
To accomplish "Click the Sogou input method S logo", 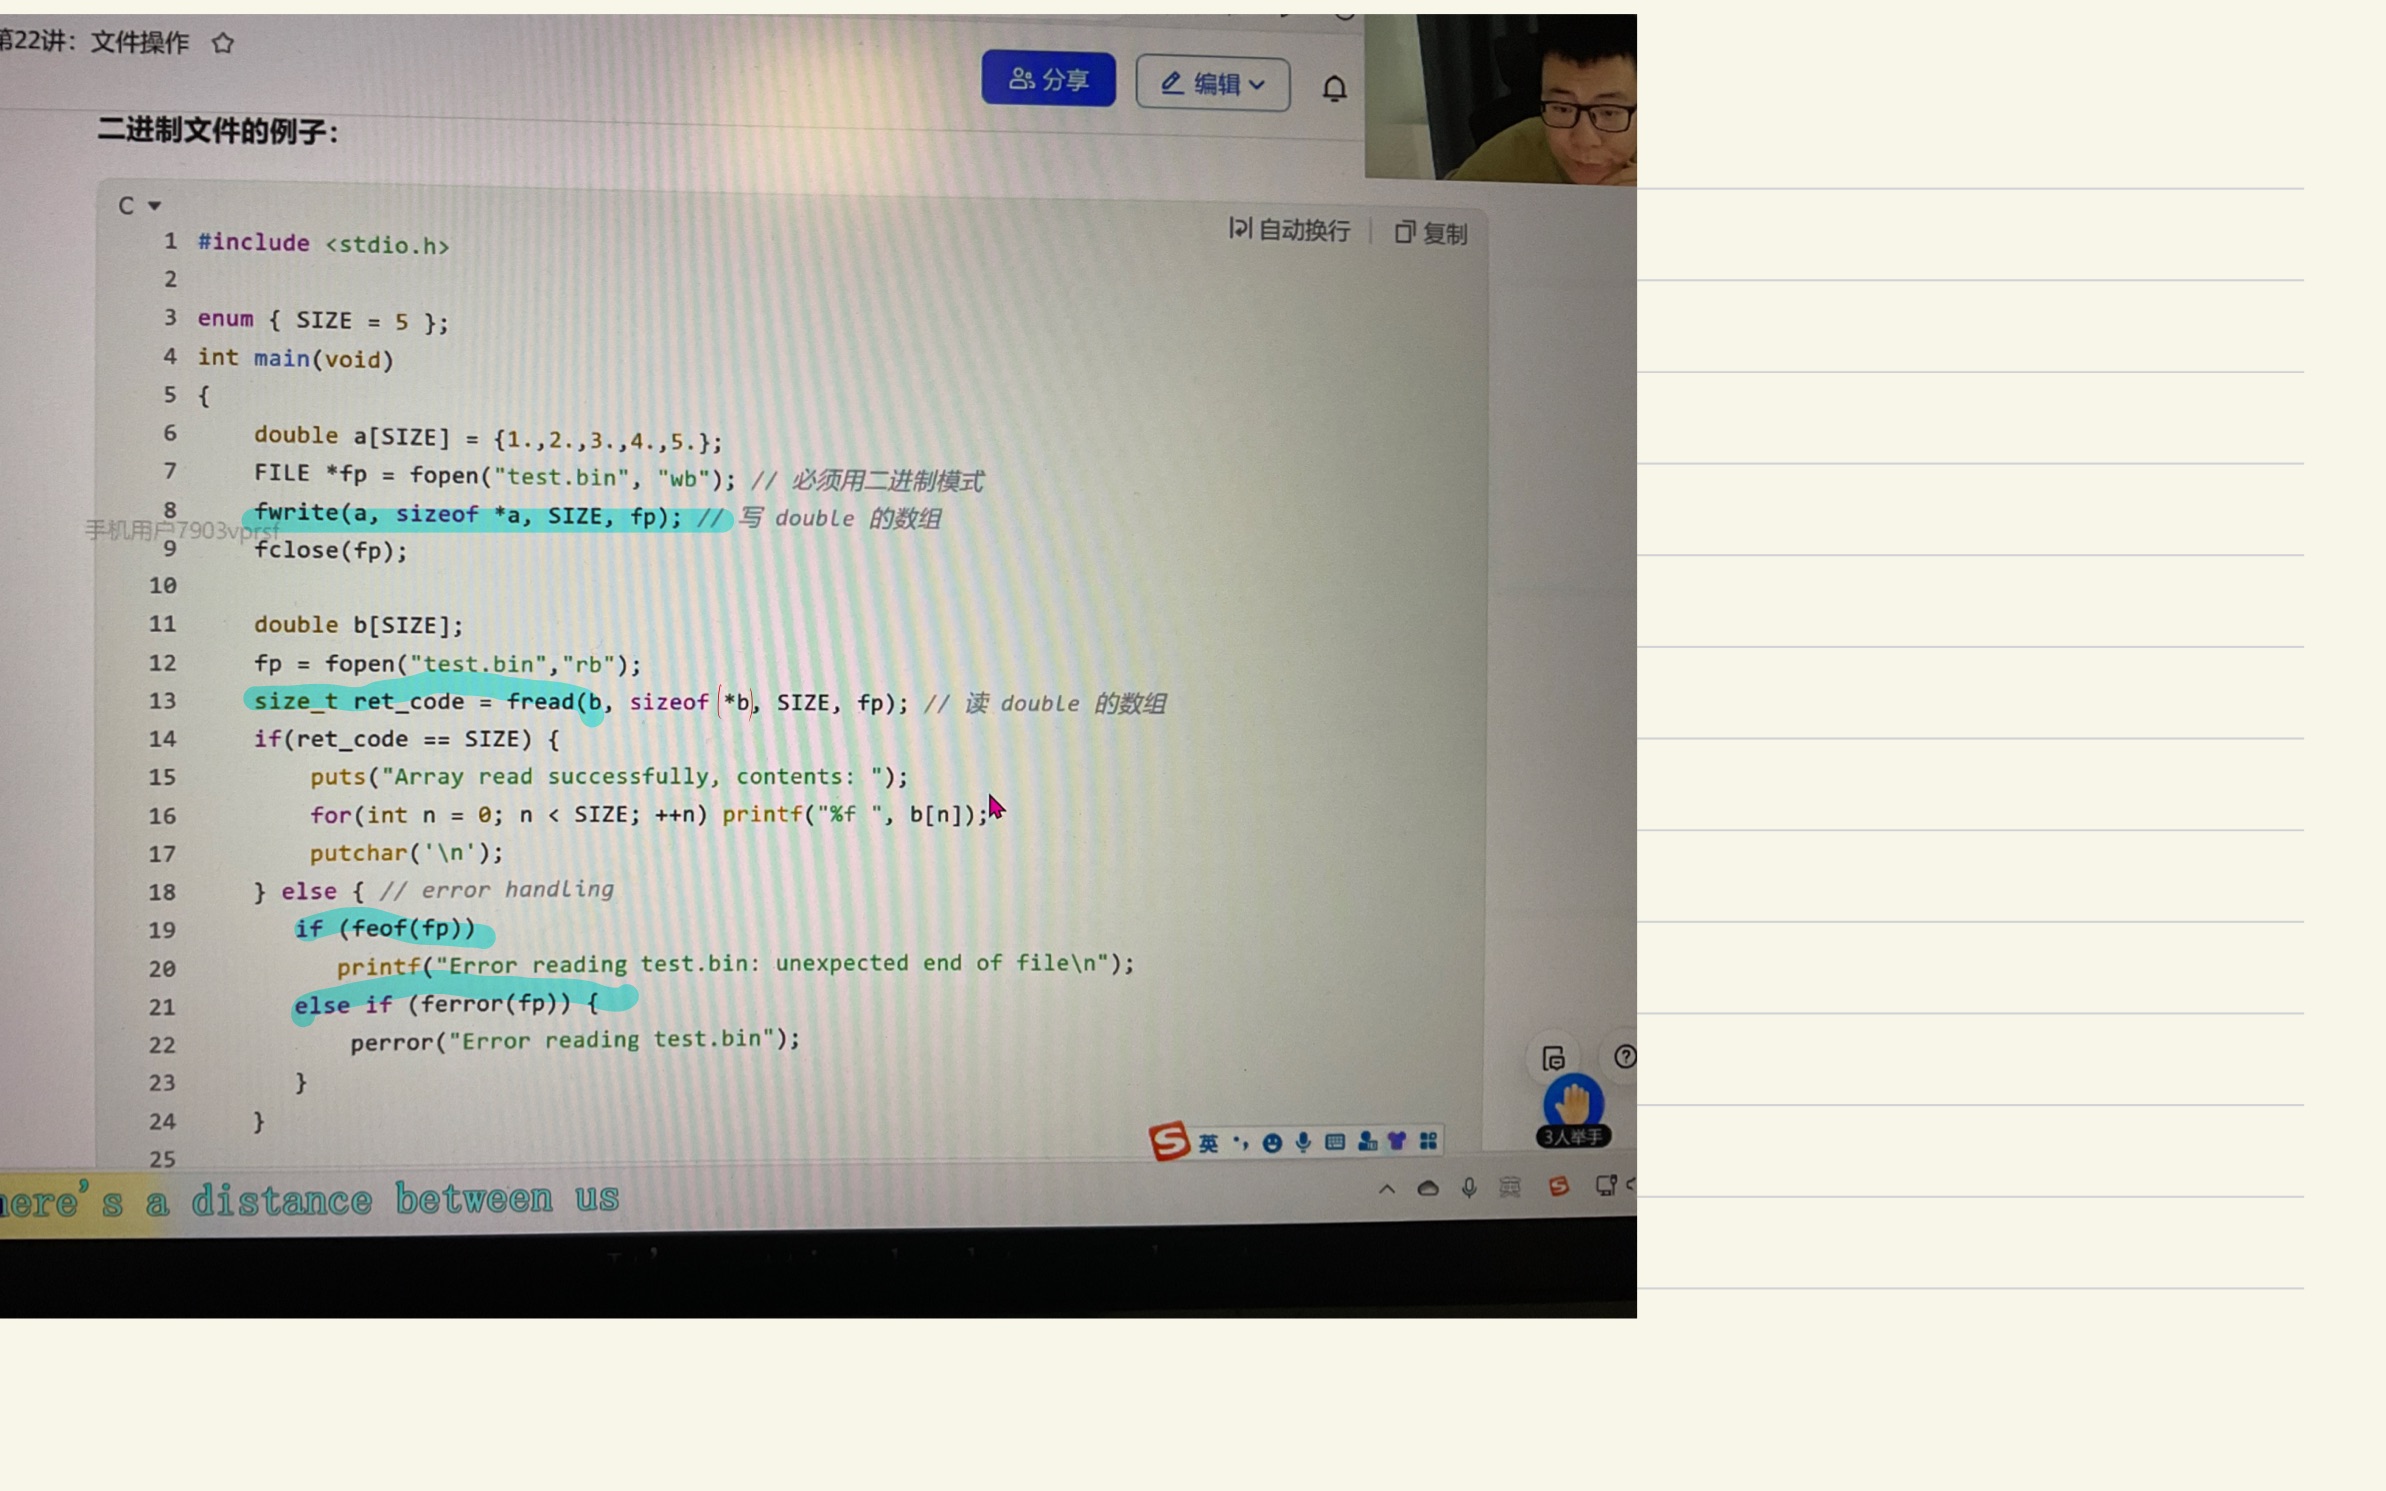I will [x=1168, y=1140].
